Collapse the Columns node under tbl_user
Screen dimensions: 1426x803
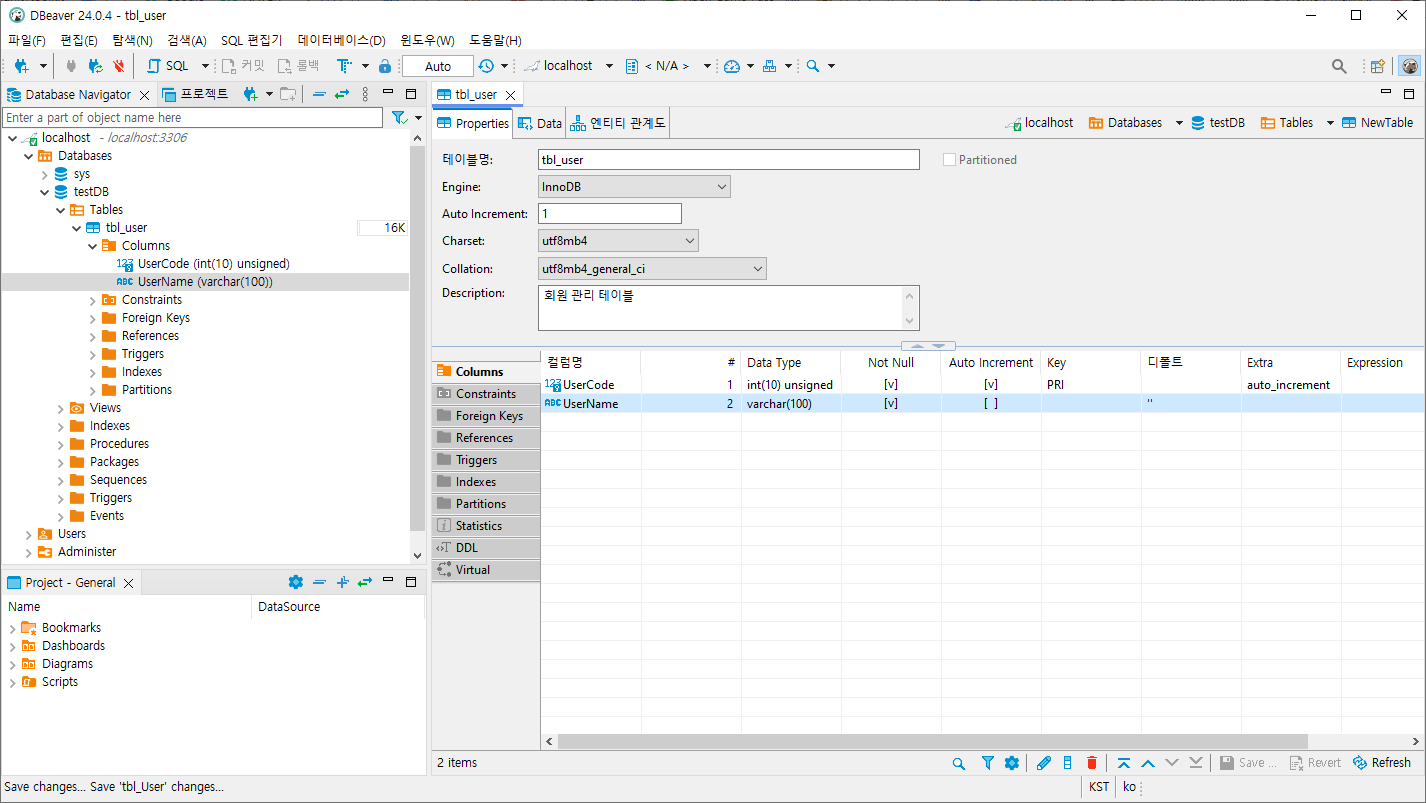pos(93,246)
